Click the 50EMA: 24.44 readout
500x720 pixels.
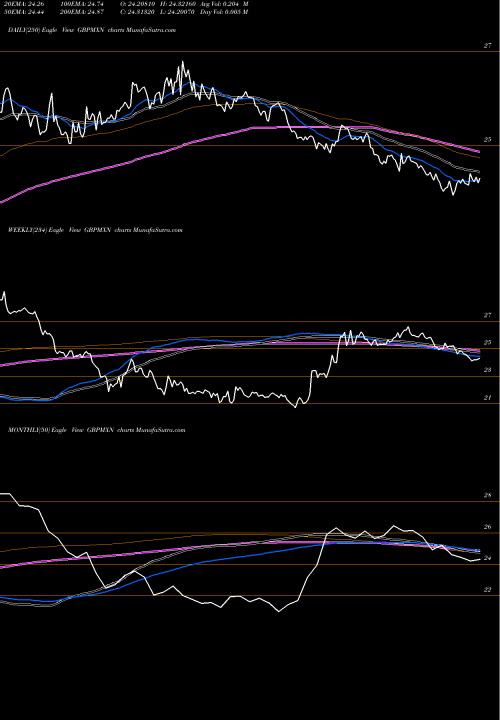pos(22,12)
